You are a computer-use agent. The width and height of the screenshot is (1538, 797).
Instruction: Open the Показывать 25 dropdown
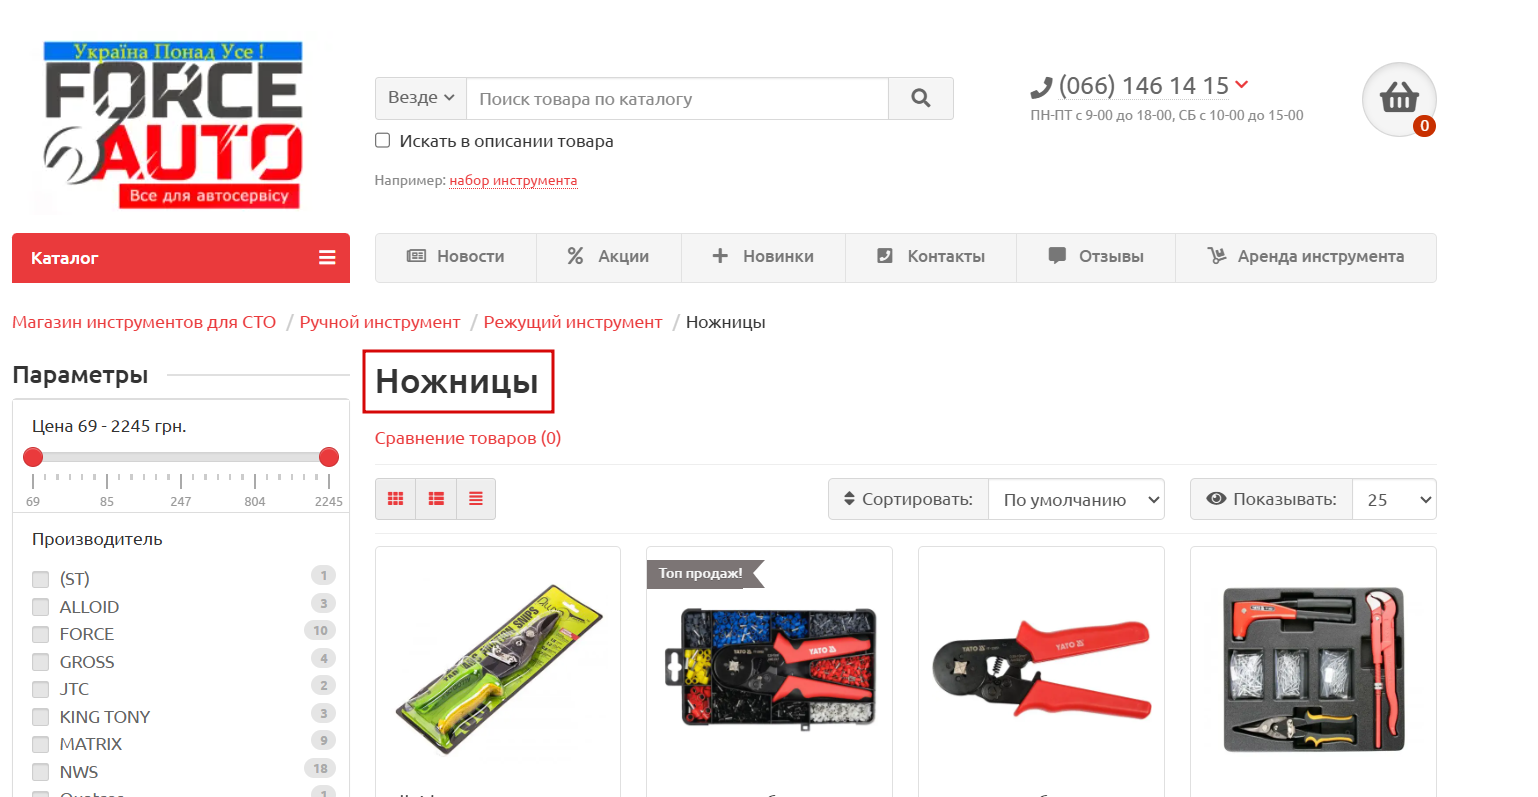tap(1394, 499)
